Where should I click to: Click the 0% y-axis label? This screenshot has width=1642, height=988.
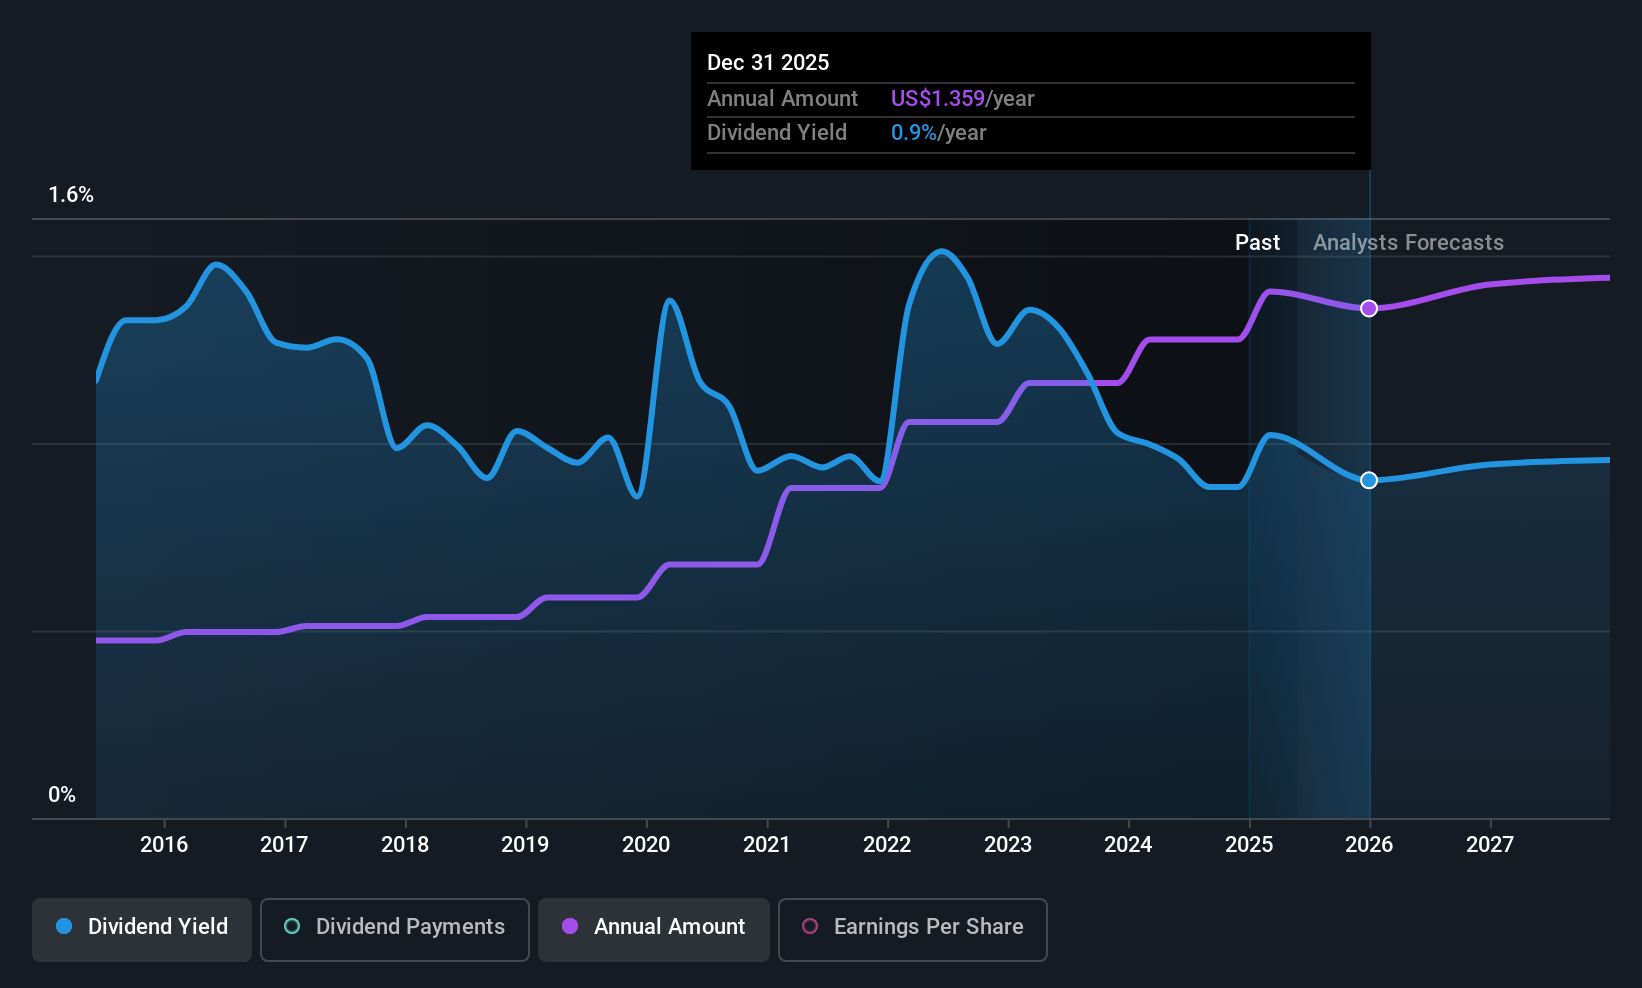point(62,795)
